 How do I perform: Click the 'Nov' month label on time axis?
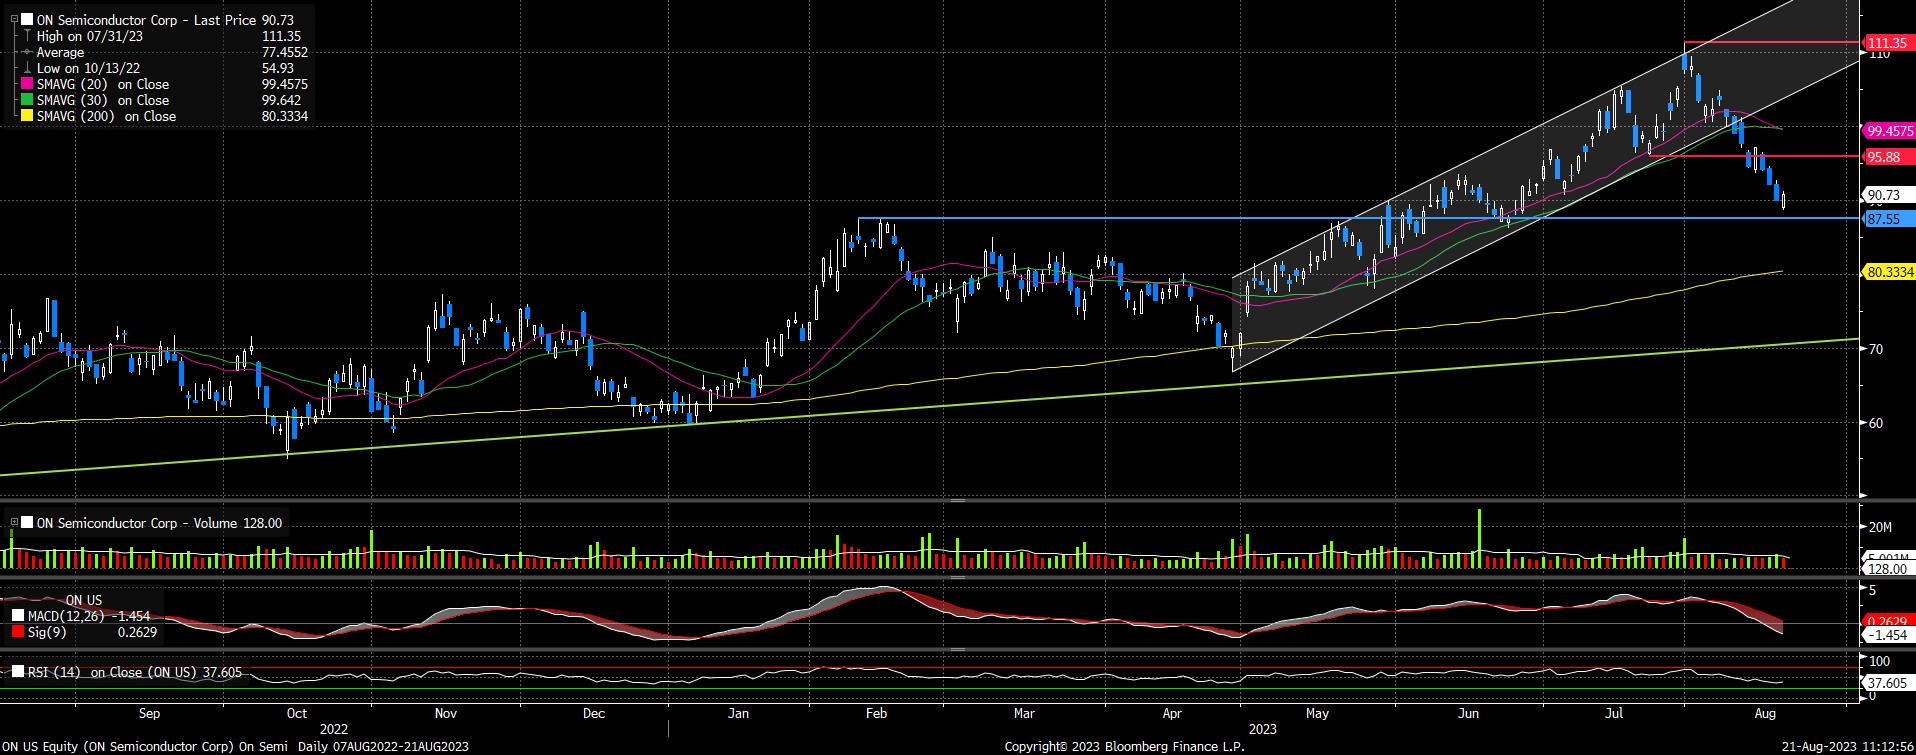[446, 713]
